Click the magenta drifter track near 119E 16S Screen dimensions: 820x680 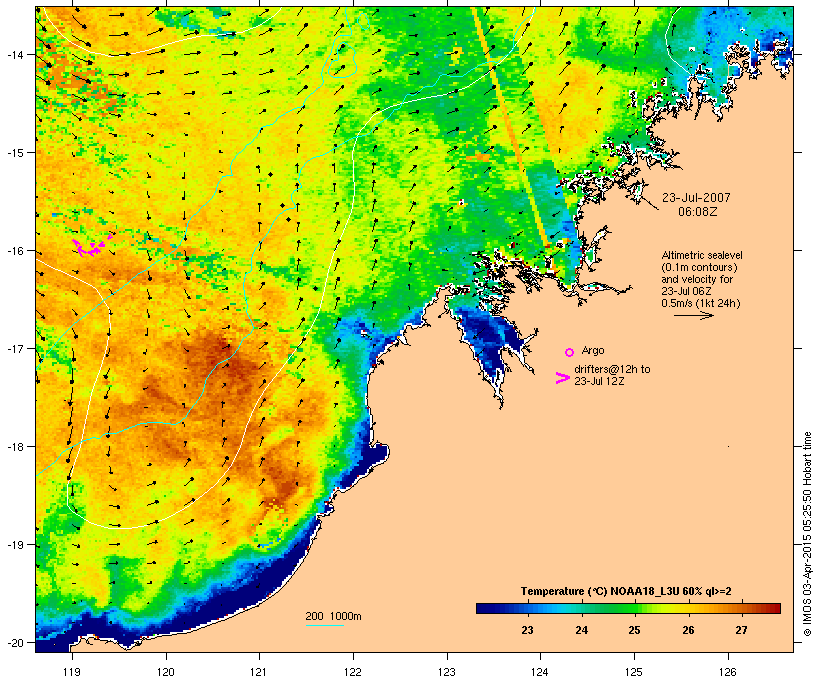tap(93, 246)
